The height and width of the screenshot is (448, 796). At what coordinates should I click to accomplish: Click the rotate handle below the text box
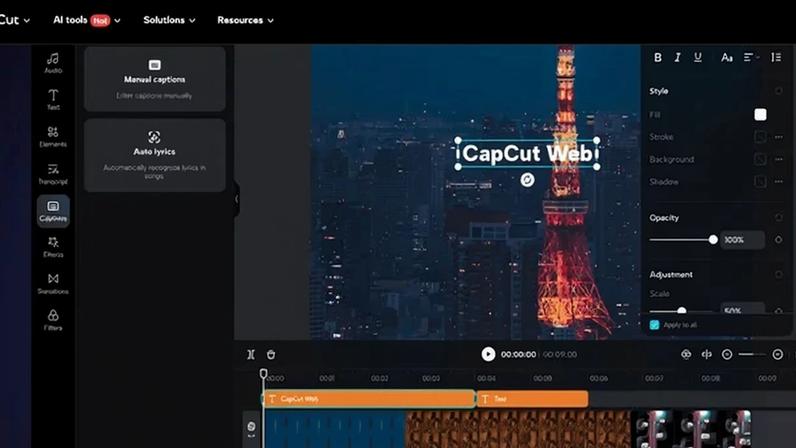coord(527,180)
